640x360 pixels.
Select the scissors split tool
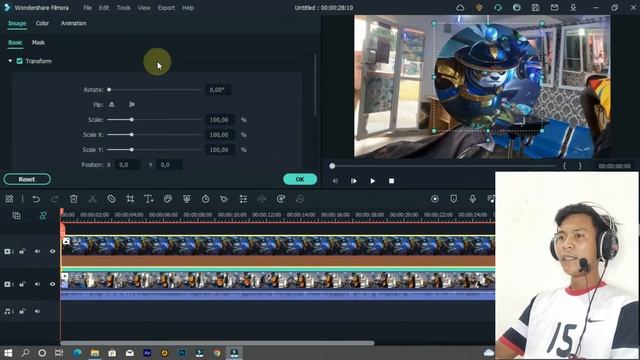coord(93,199)
